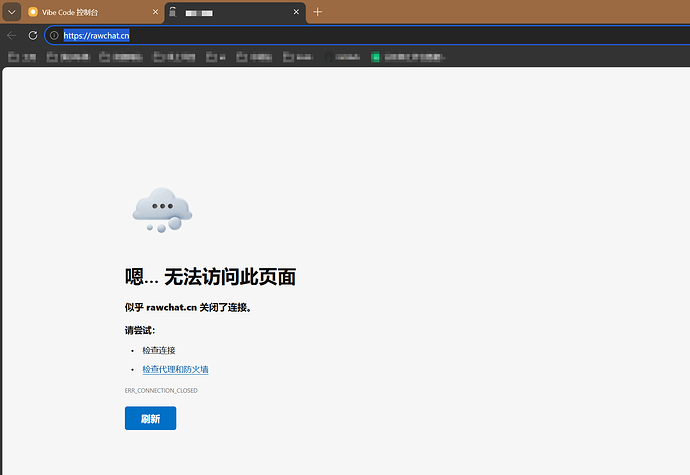The height and width of the screenshot is (475, 690).
Task: Click the blue 刷新 button
Action: (x=150, y=418)
